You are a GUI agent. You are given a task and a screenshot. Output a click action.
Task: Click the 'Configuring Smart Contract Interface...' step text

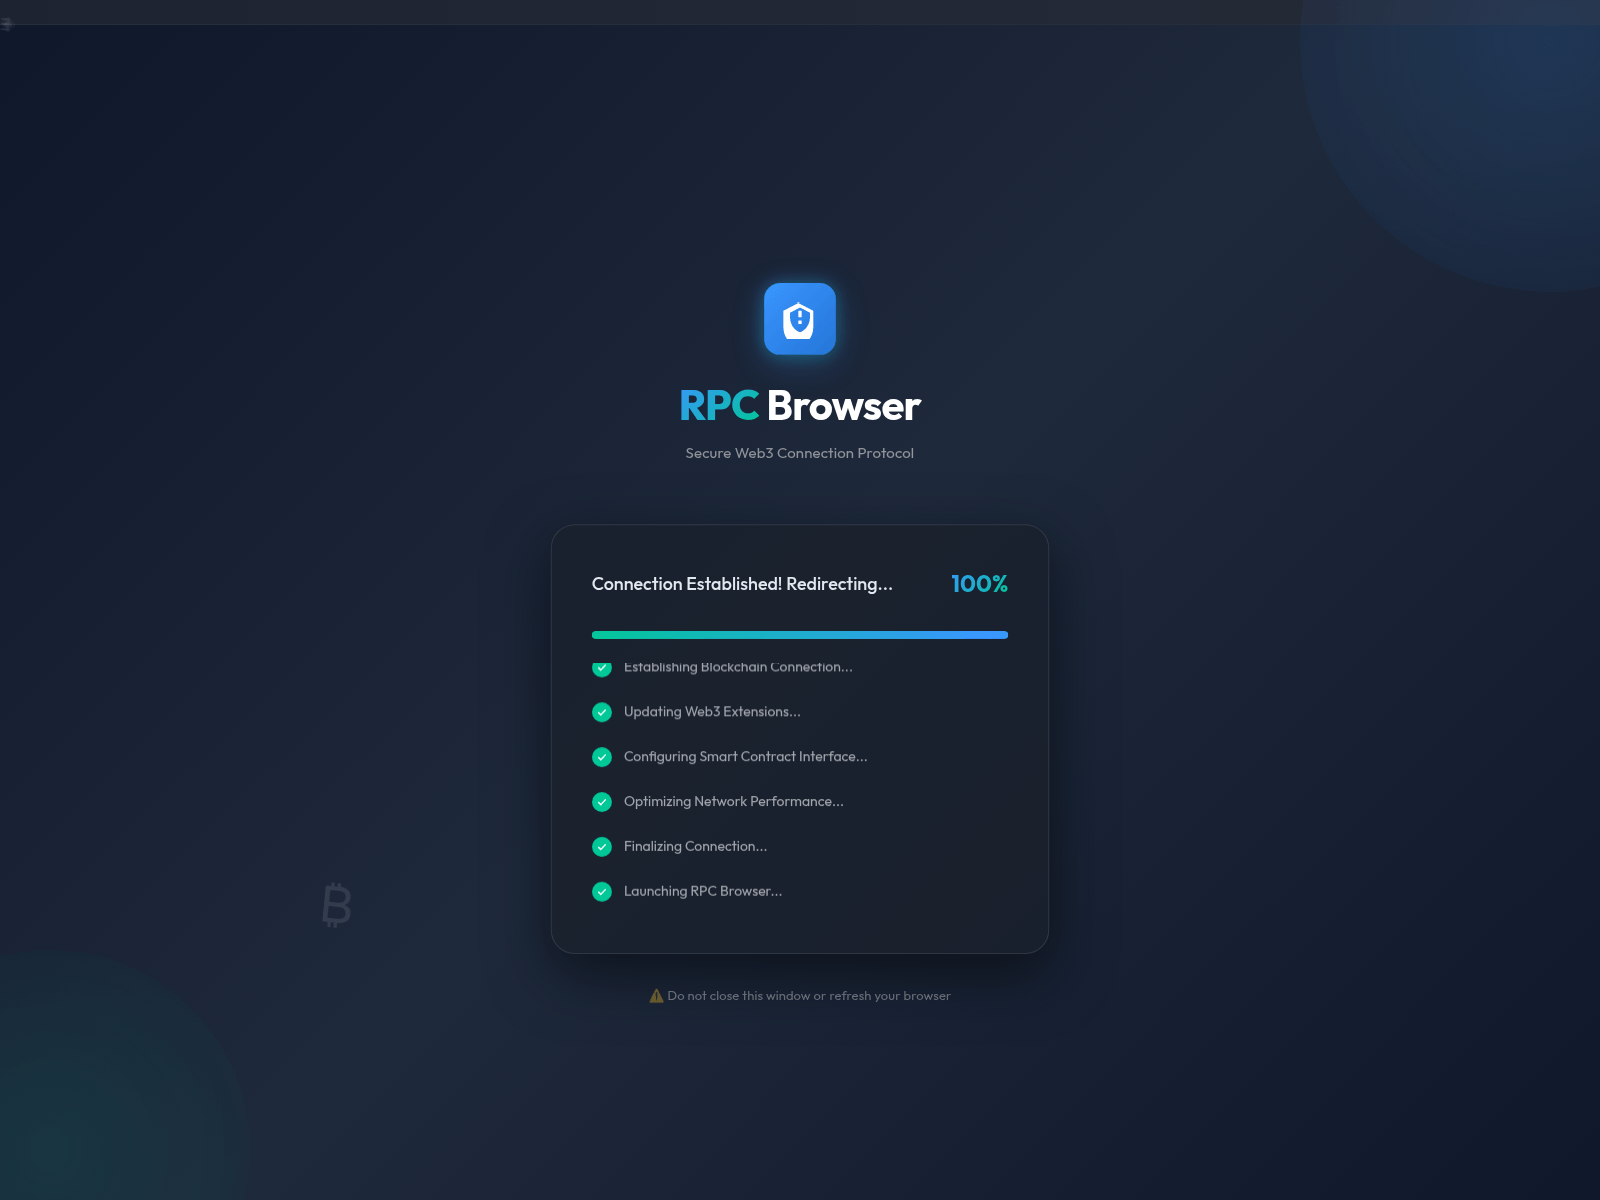tap(746, 757)
